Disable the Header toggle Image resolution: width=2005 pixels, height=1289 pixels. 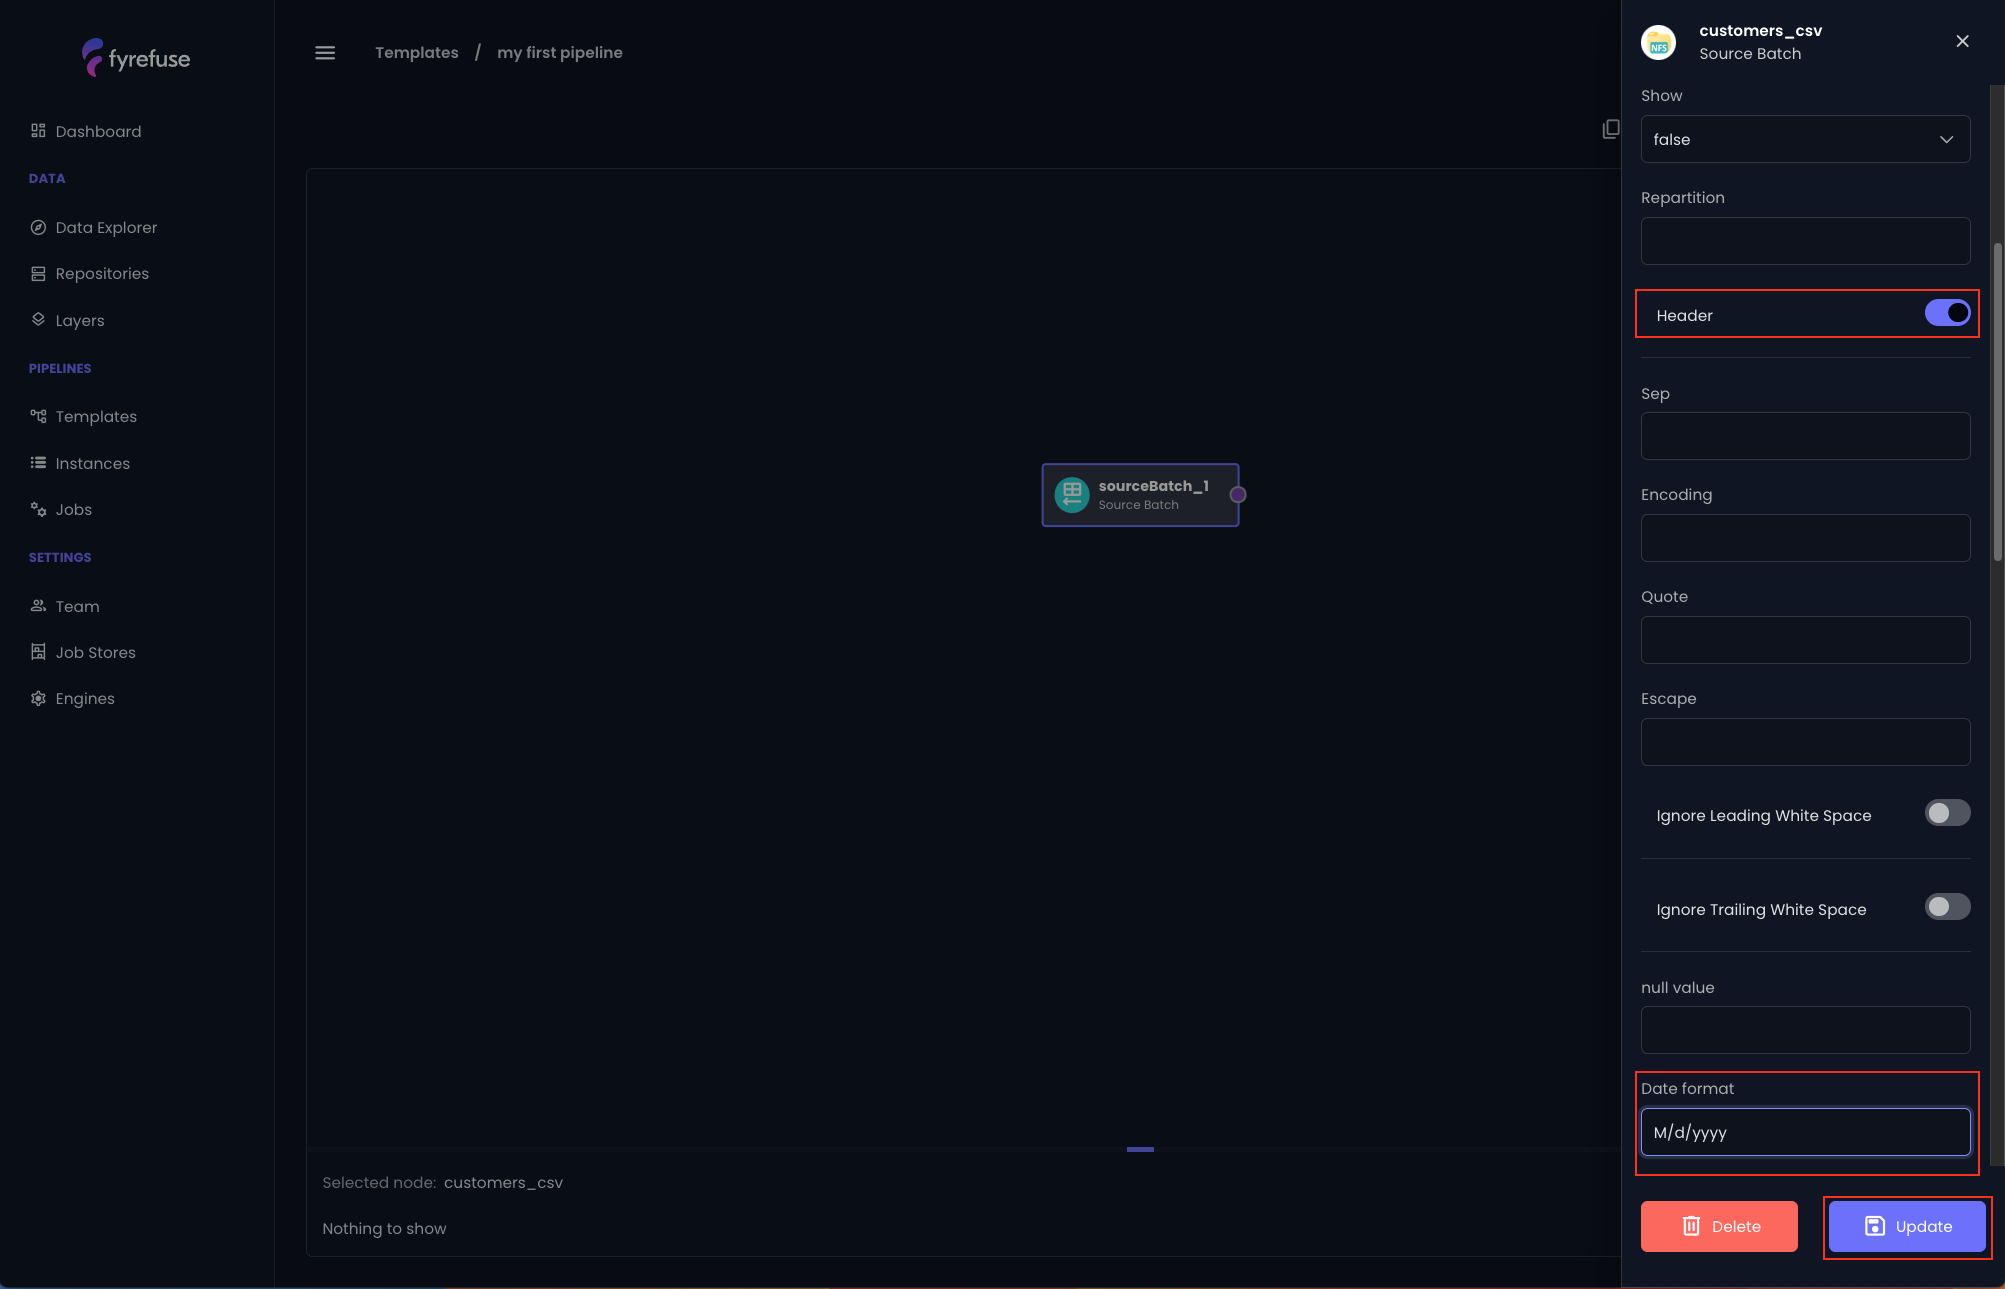[x=1946, y=313]
